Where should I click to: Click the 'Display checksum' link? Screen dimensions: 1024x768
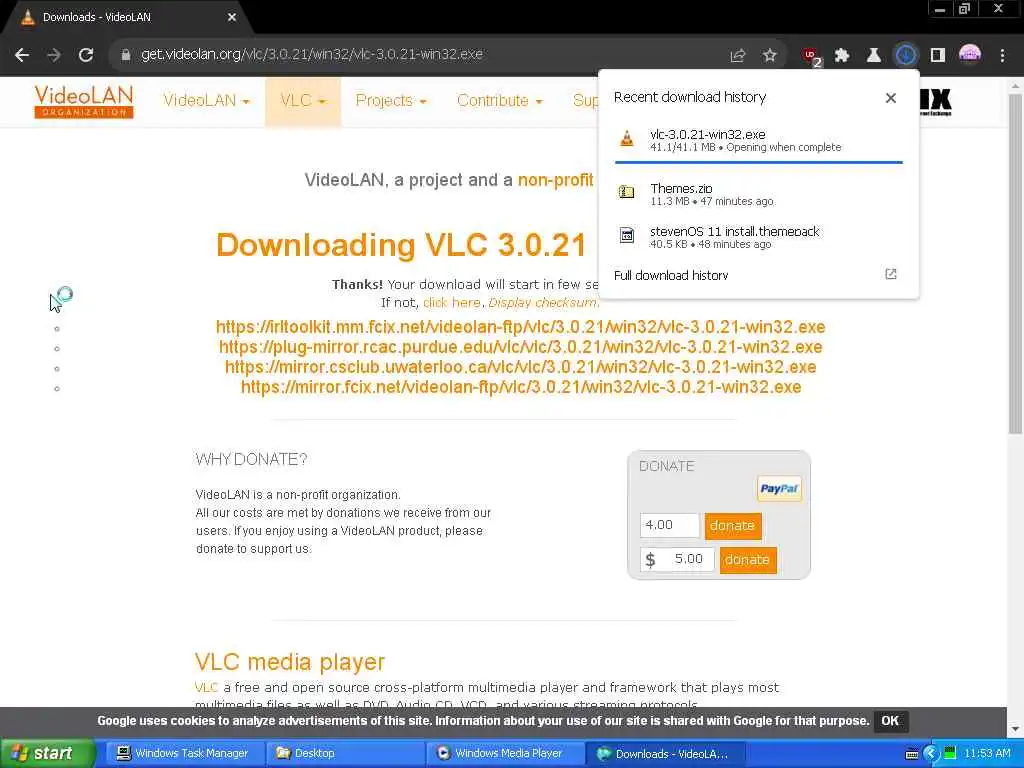(x=542, y=303)
